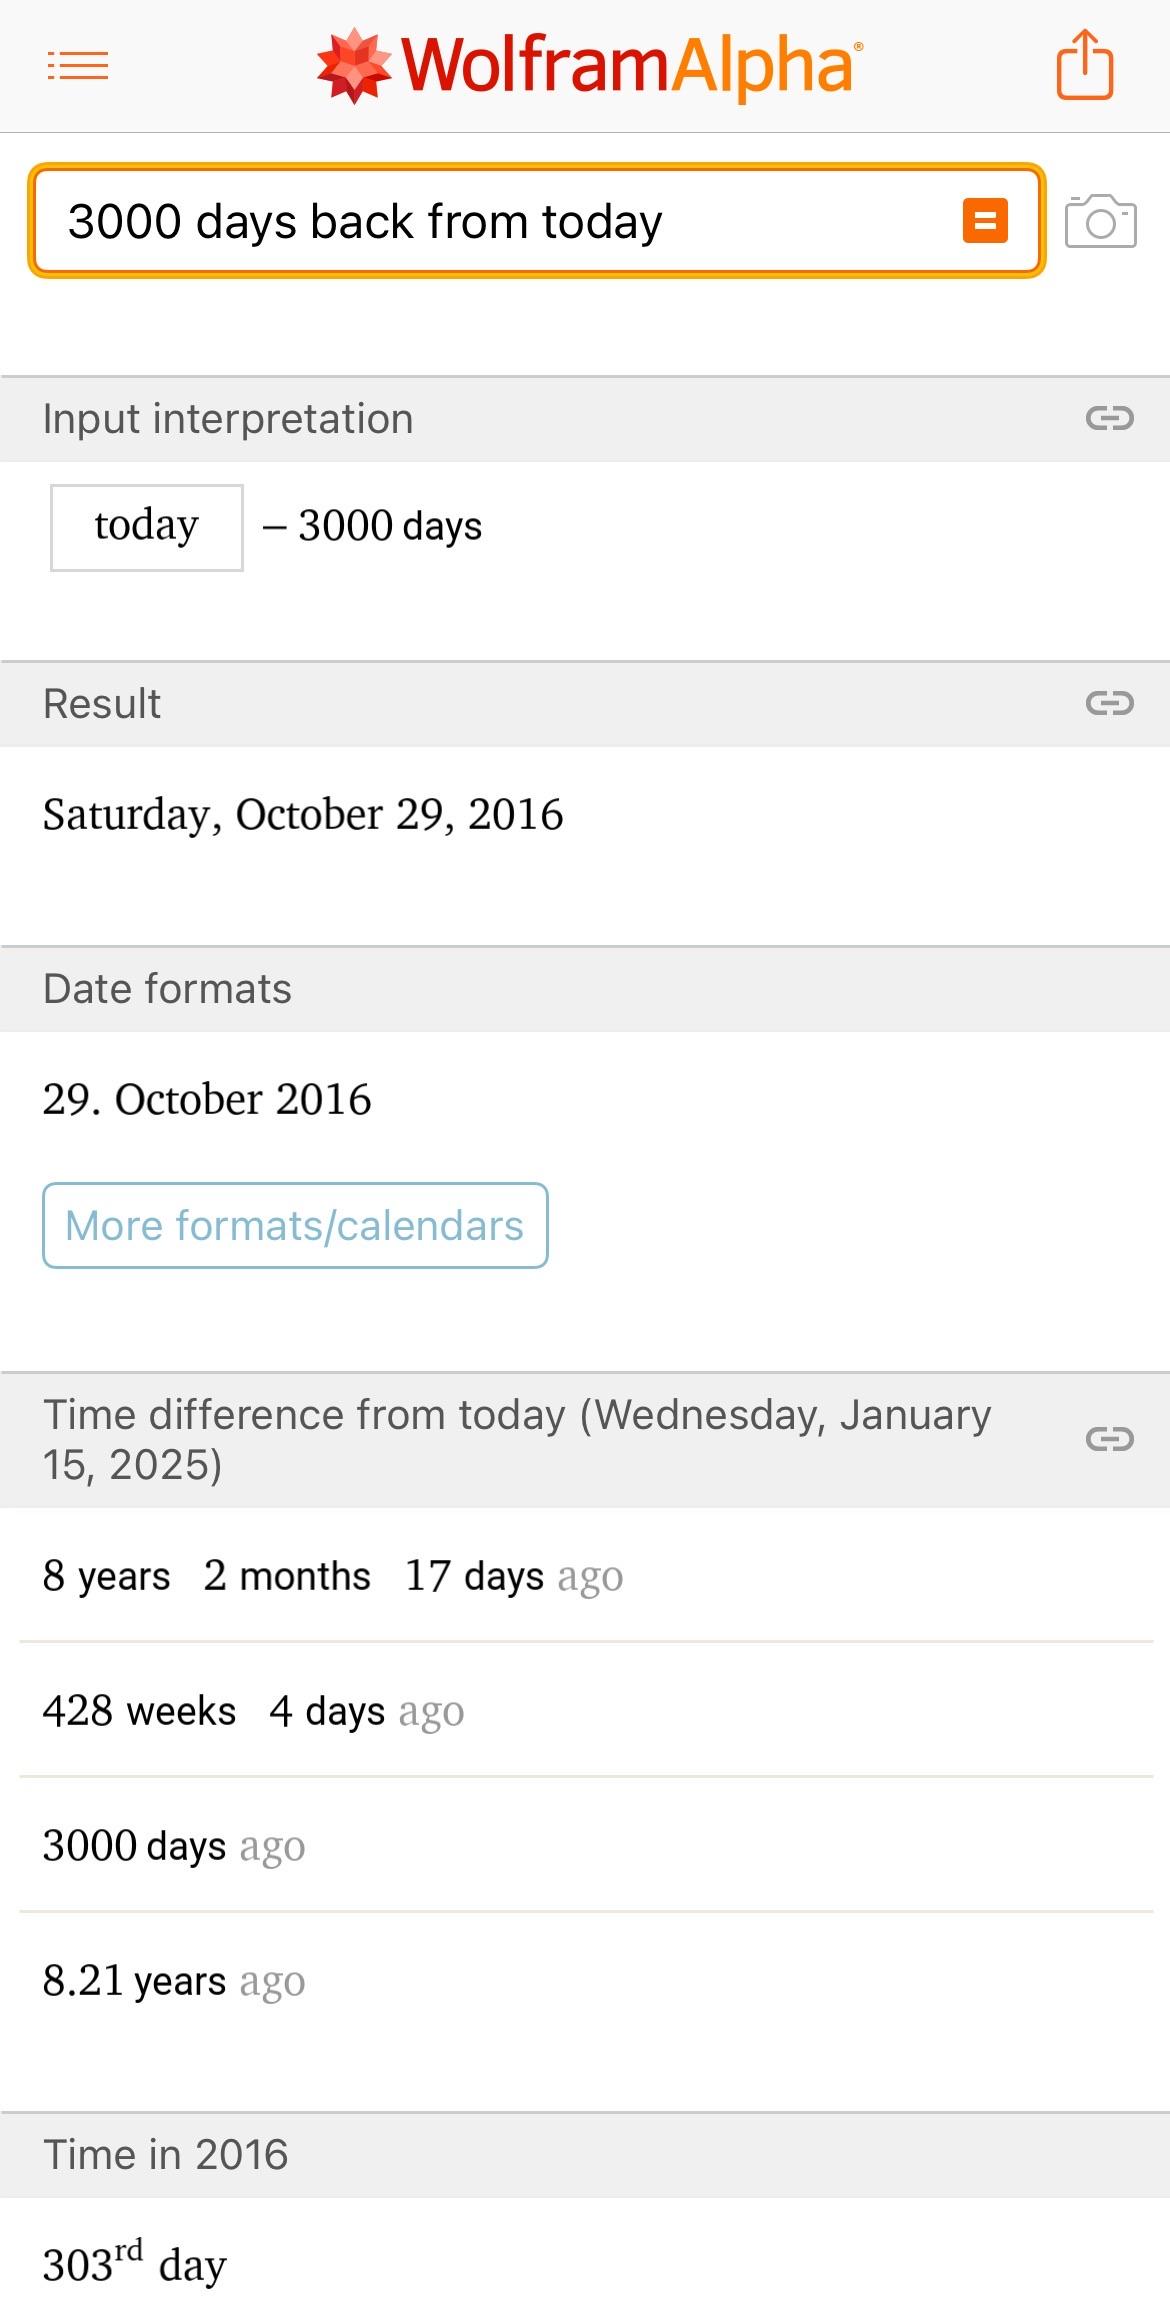Copy link for Result pod
This screenshot has height=2312, width=1170.
(1109, 703)
